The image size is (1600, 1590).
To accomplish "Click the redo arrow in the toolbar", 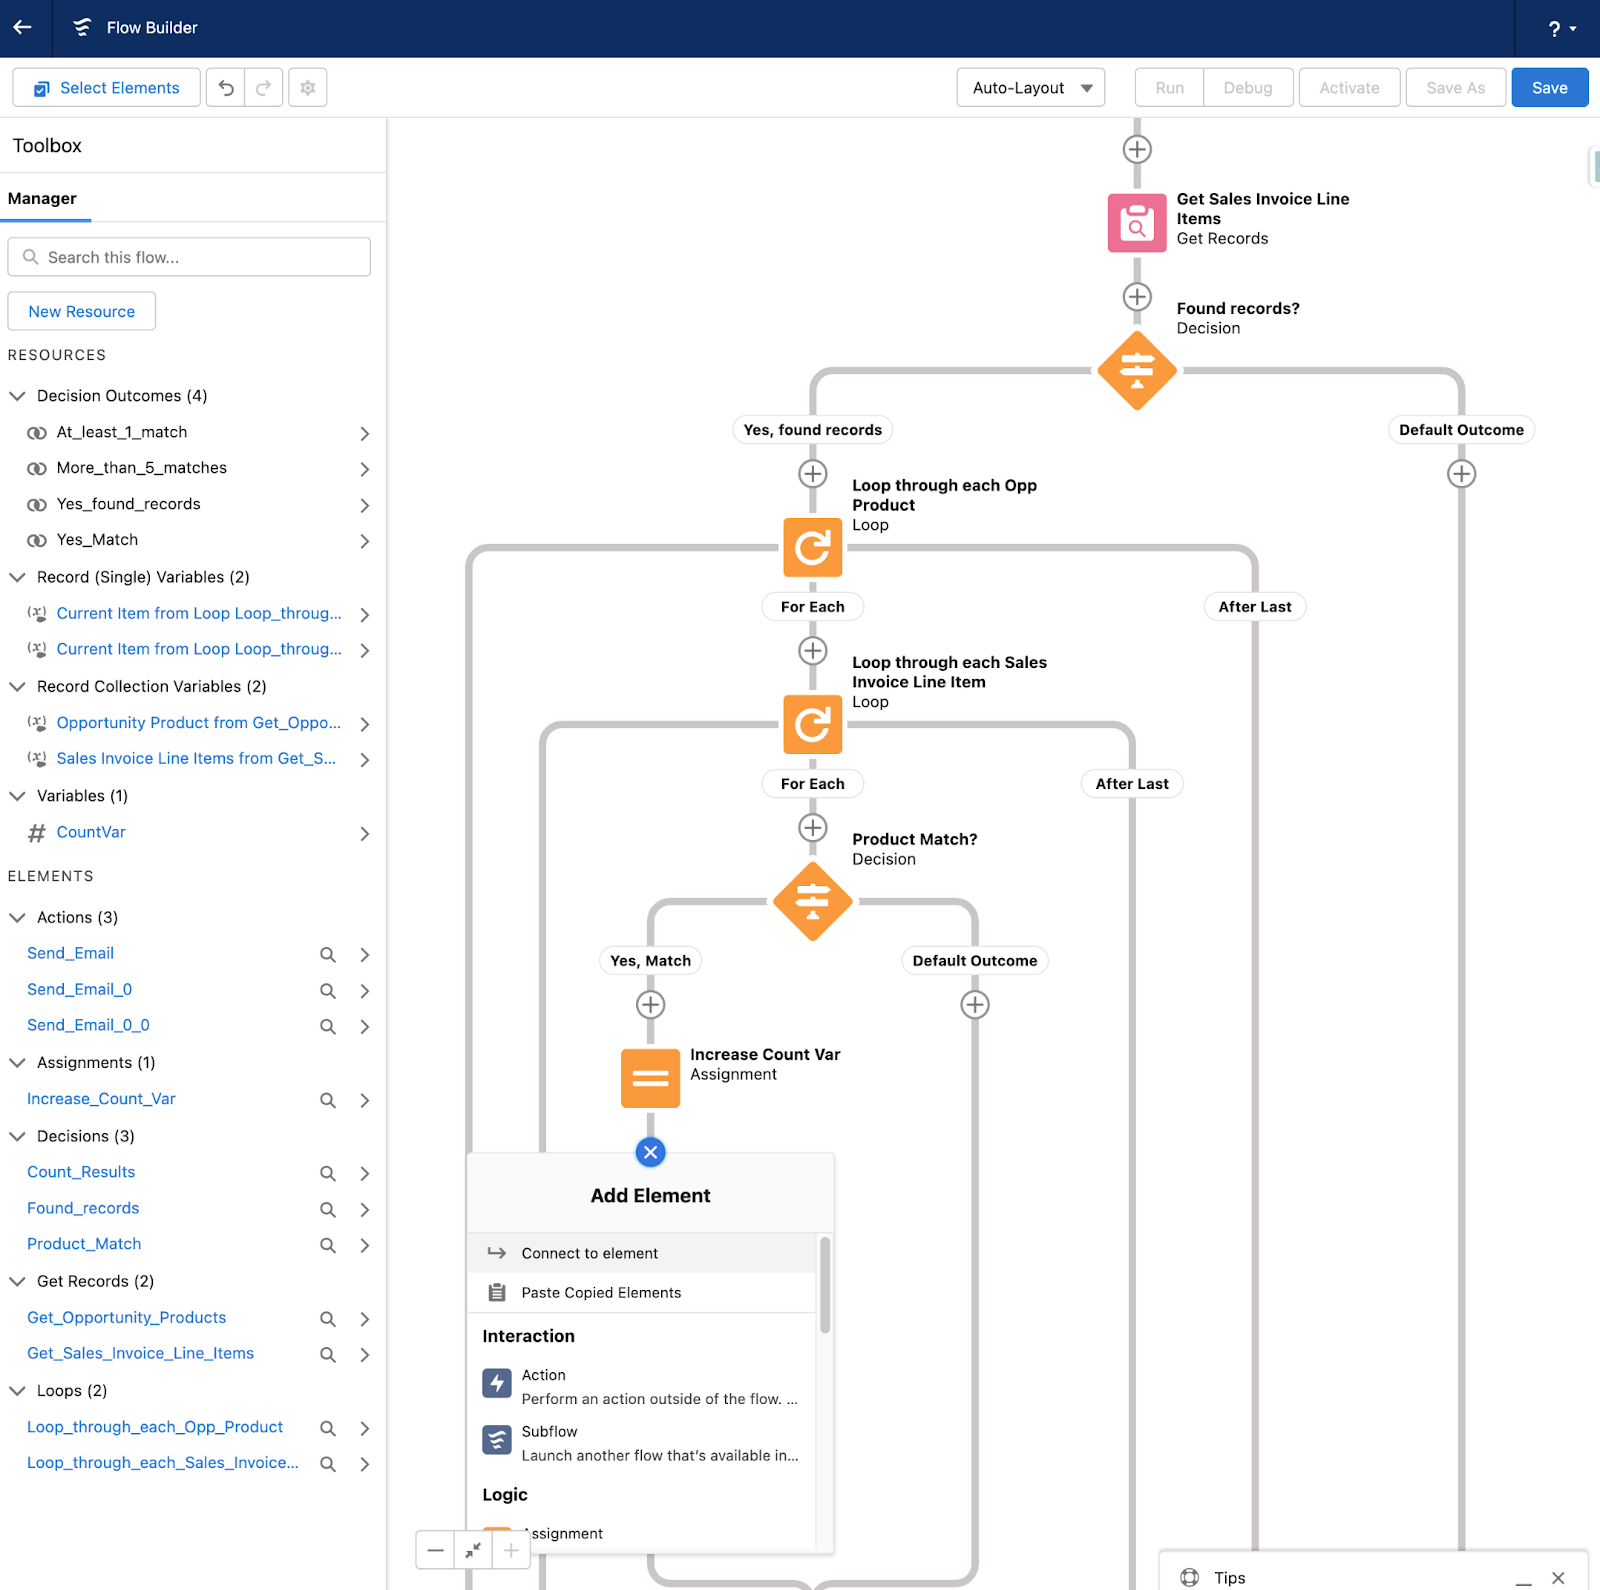I will pos(264,88).
